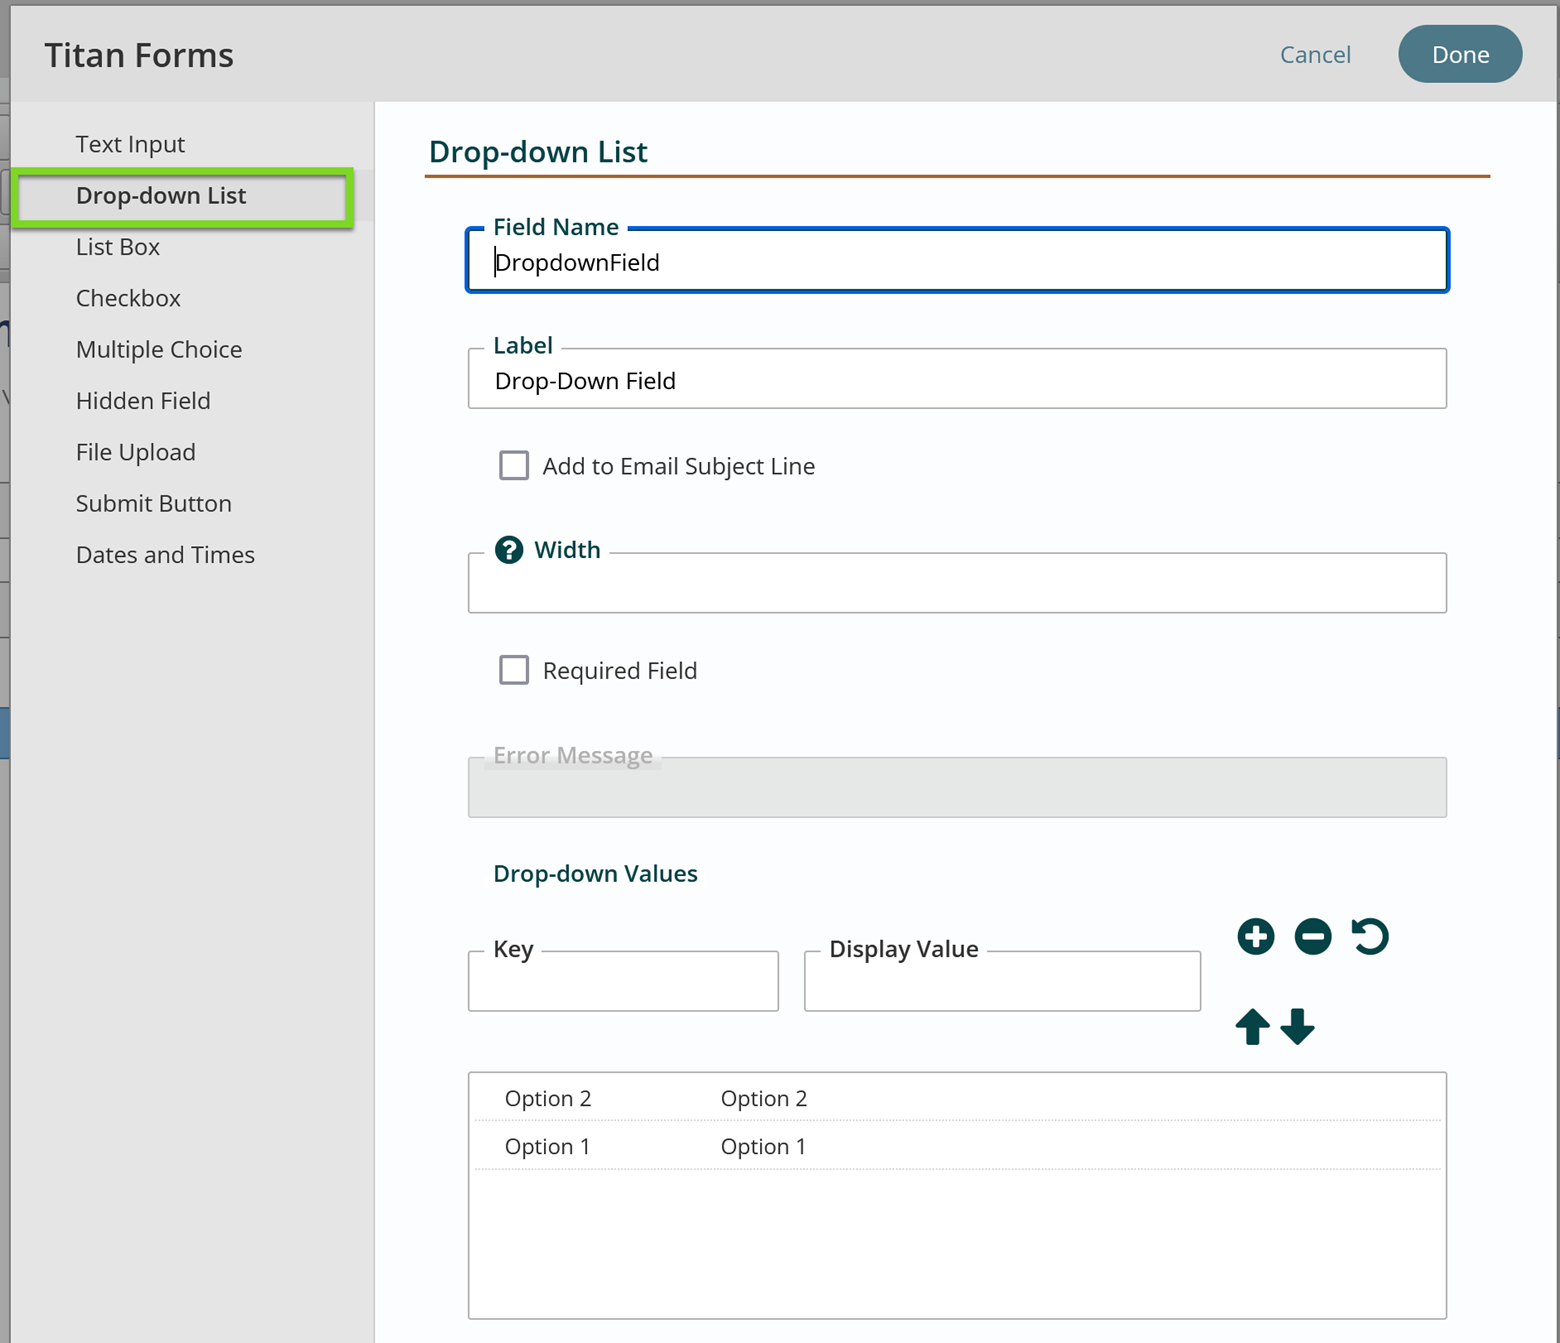Open Submit Button settings
The width and height of the screenshot is (1560, 1343).
[x=154, y=503]
